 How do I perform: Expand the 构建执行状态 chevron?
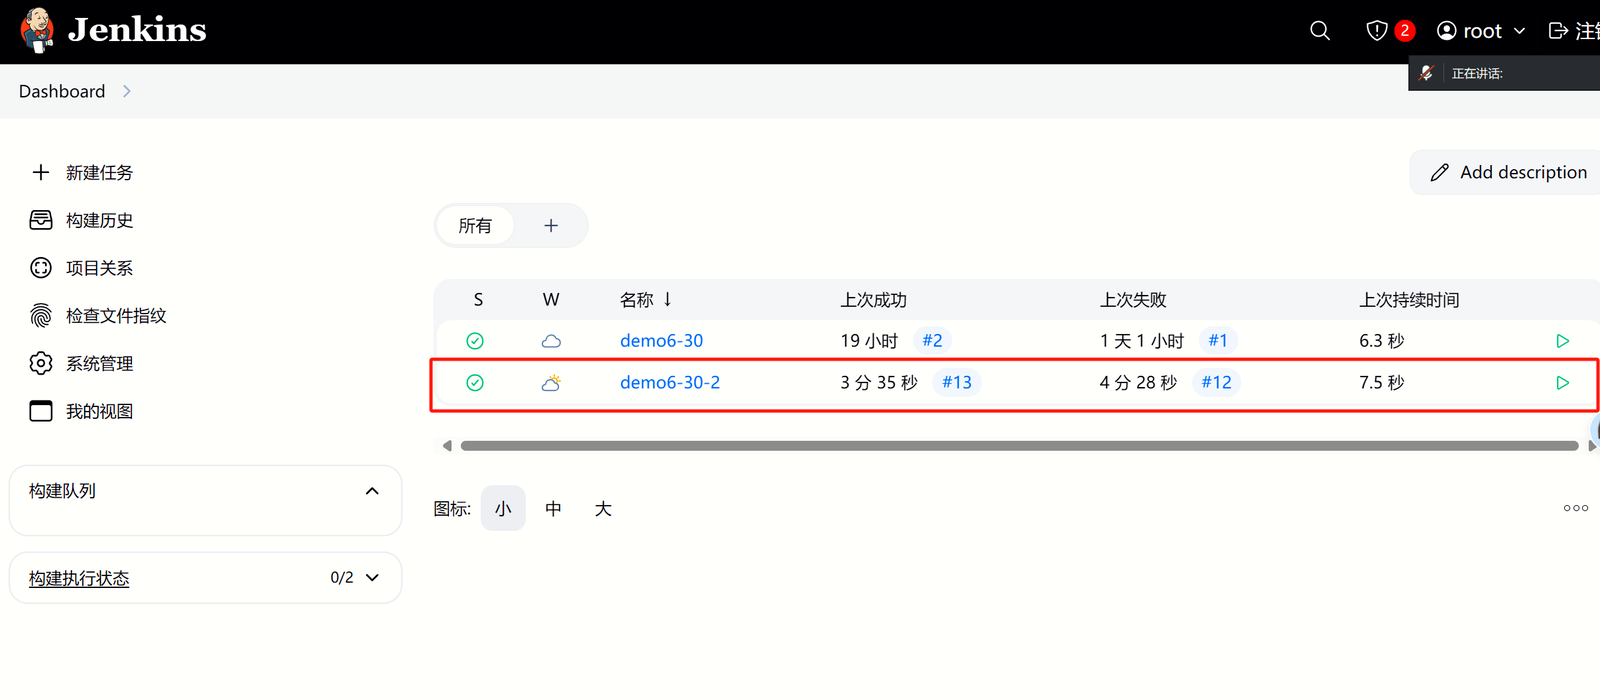[372, 578]
